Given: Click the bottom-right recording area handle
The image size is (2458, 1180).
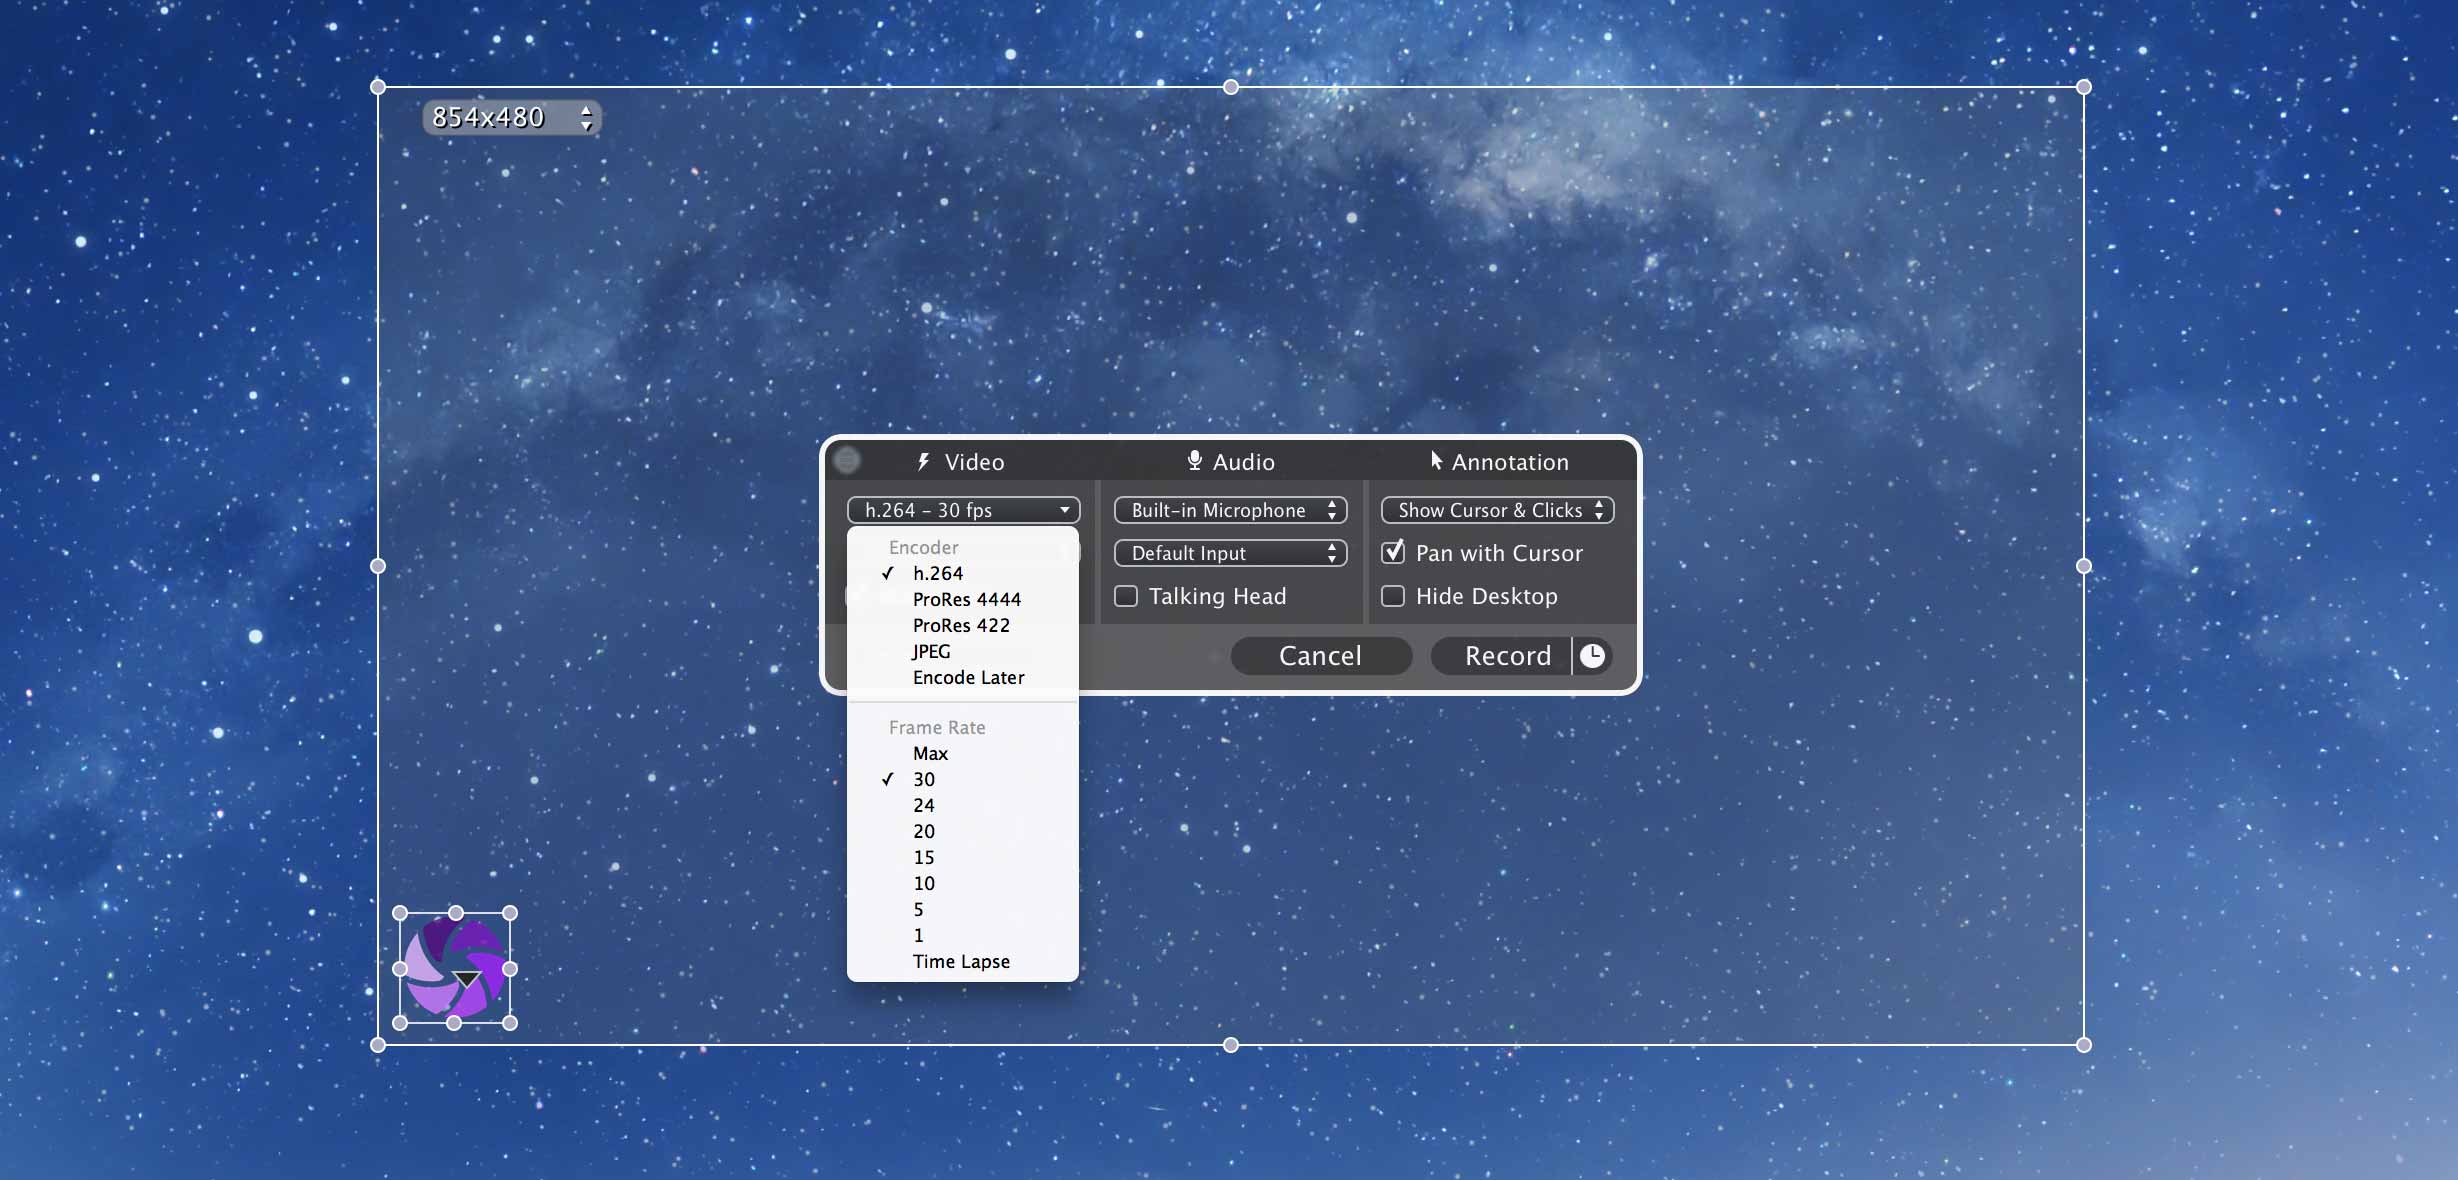Looking at the screenshot, I should tap(2084, 1045).
